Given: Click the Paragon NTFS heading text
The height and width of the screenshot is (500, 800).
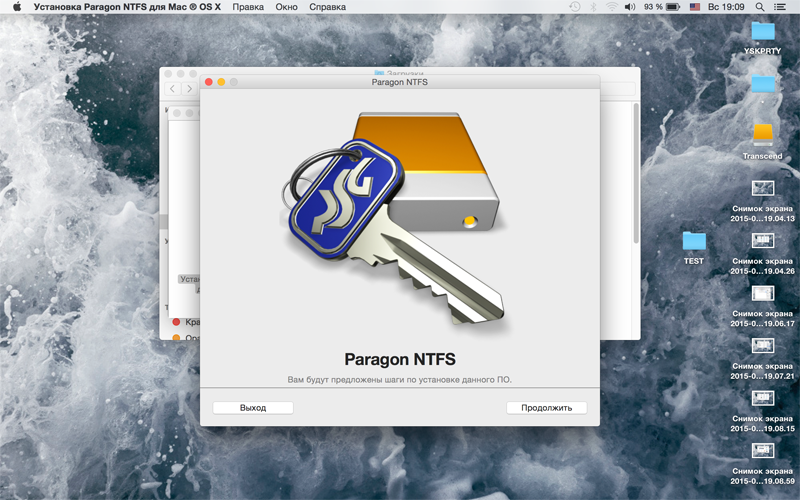Looking at the screenshot, I should click(400, 359).
